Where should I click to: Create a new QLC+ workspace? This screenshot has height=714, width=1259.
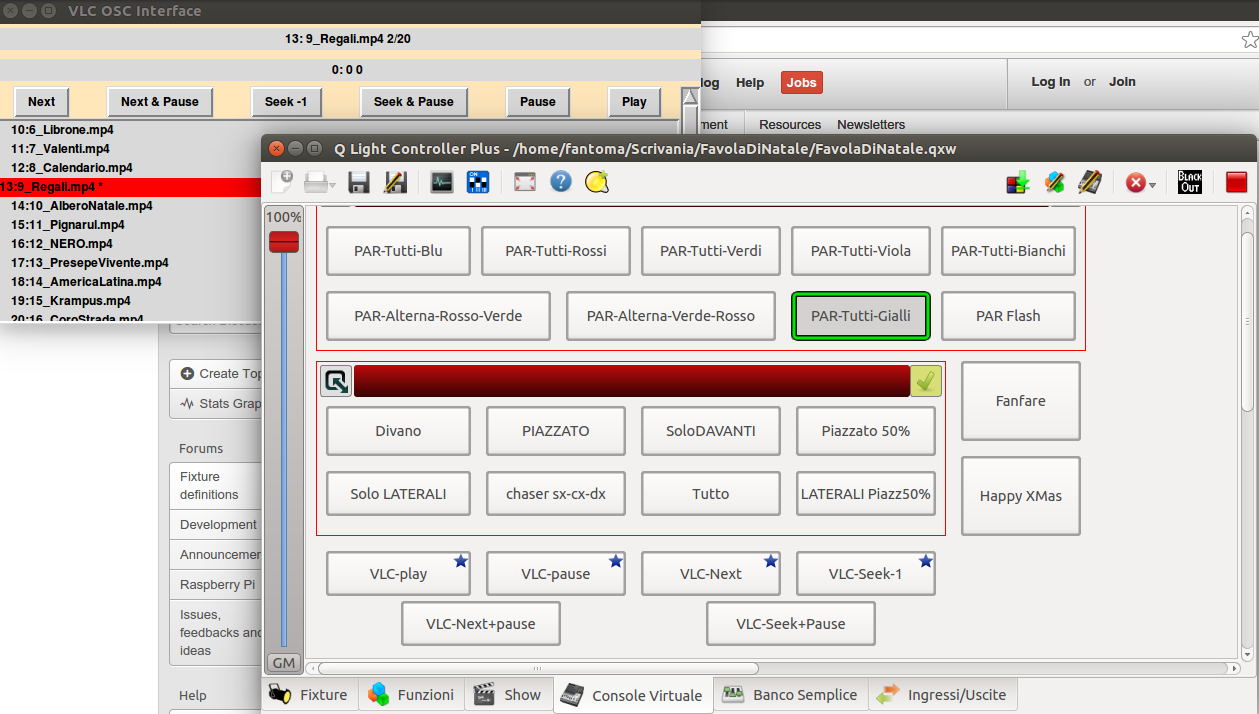pyautogui.click(x=282, y=182)
